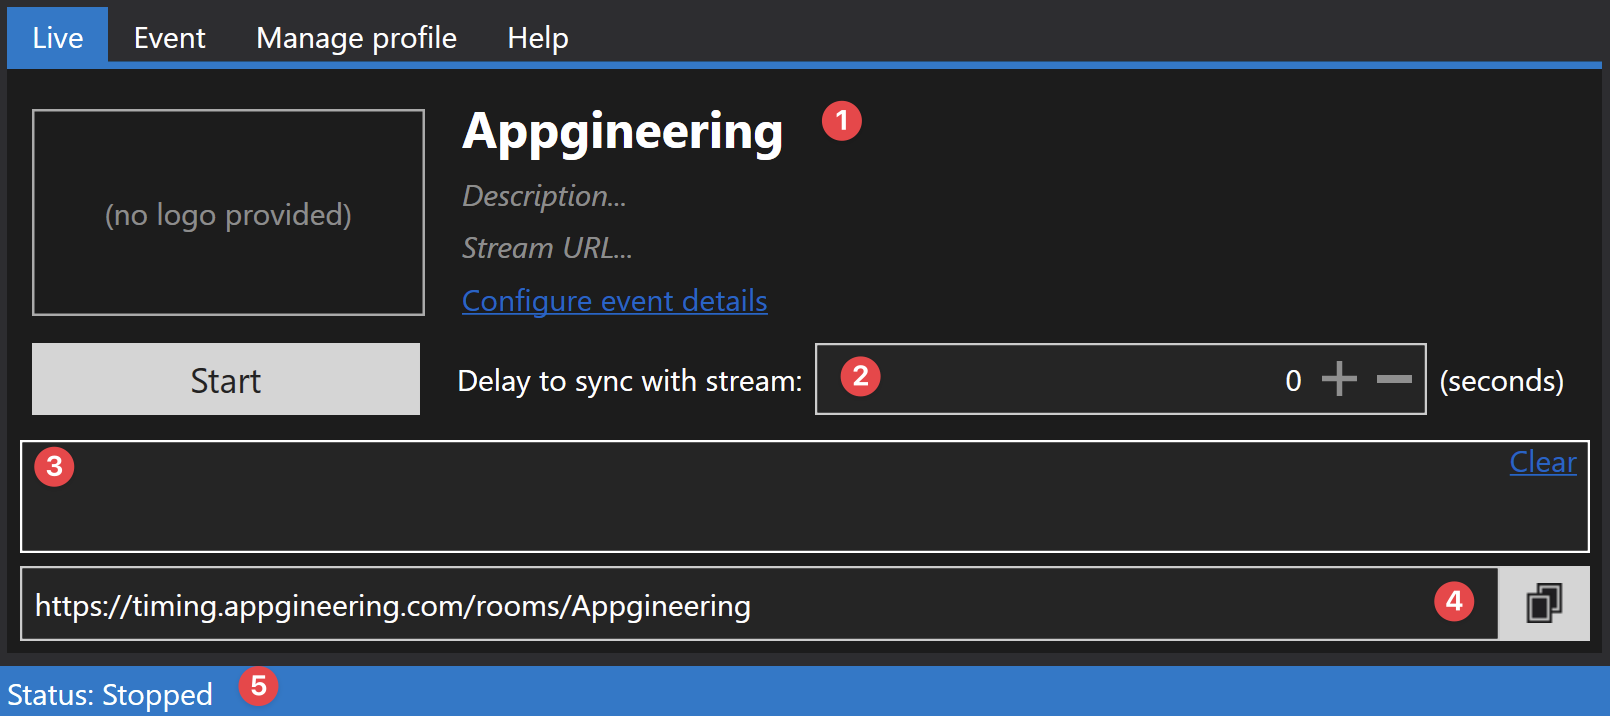Start the timing session
Viewport: 1610px width, 716px height.
(226, 379)
